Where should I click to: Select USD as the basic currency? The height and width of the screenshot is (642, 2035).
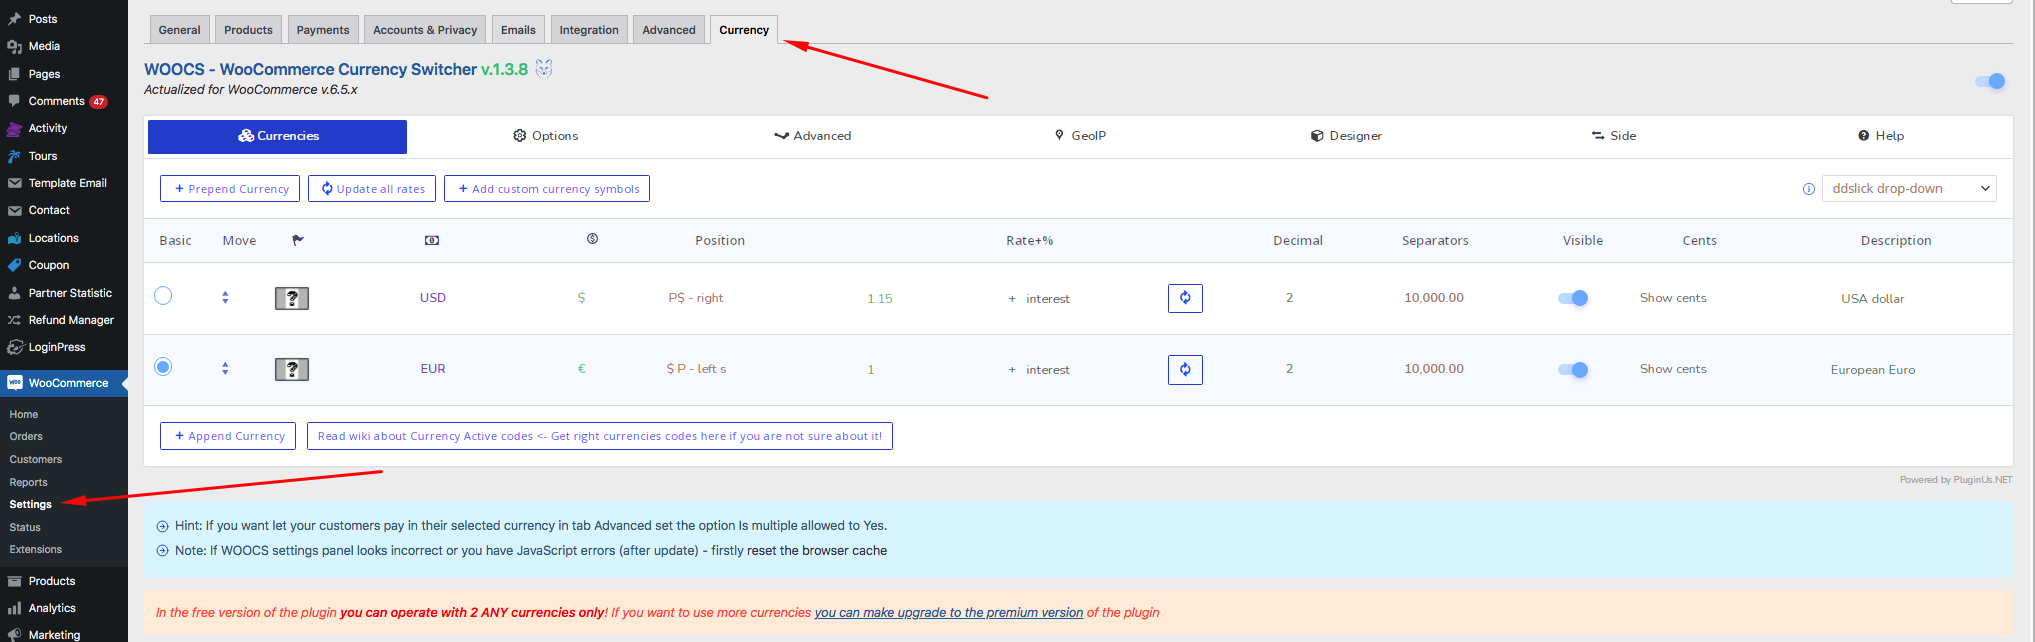click(x=163, y=296)
